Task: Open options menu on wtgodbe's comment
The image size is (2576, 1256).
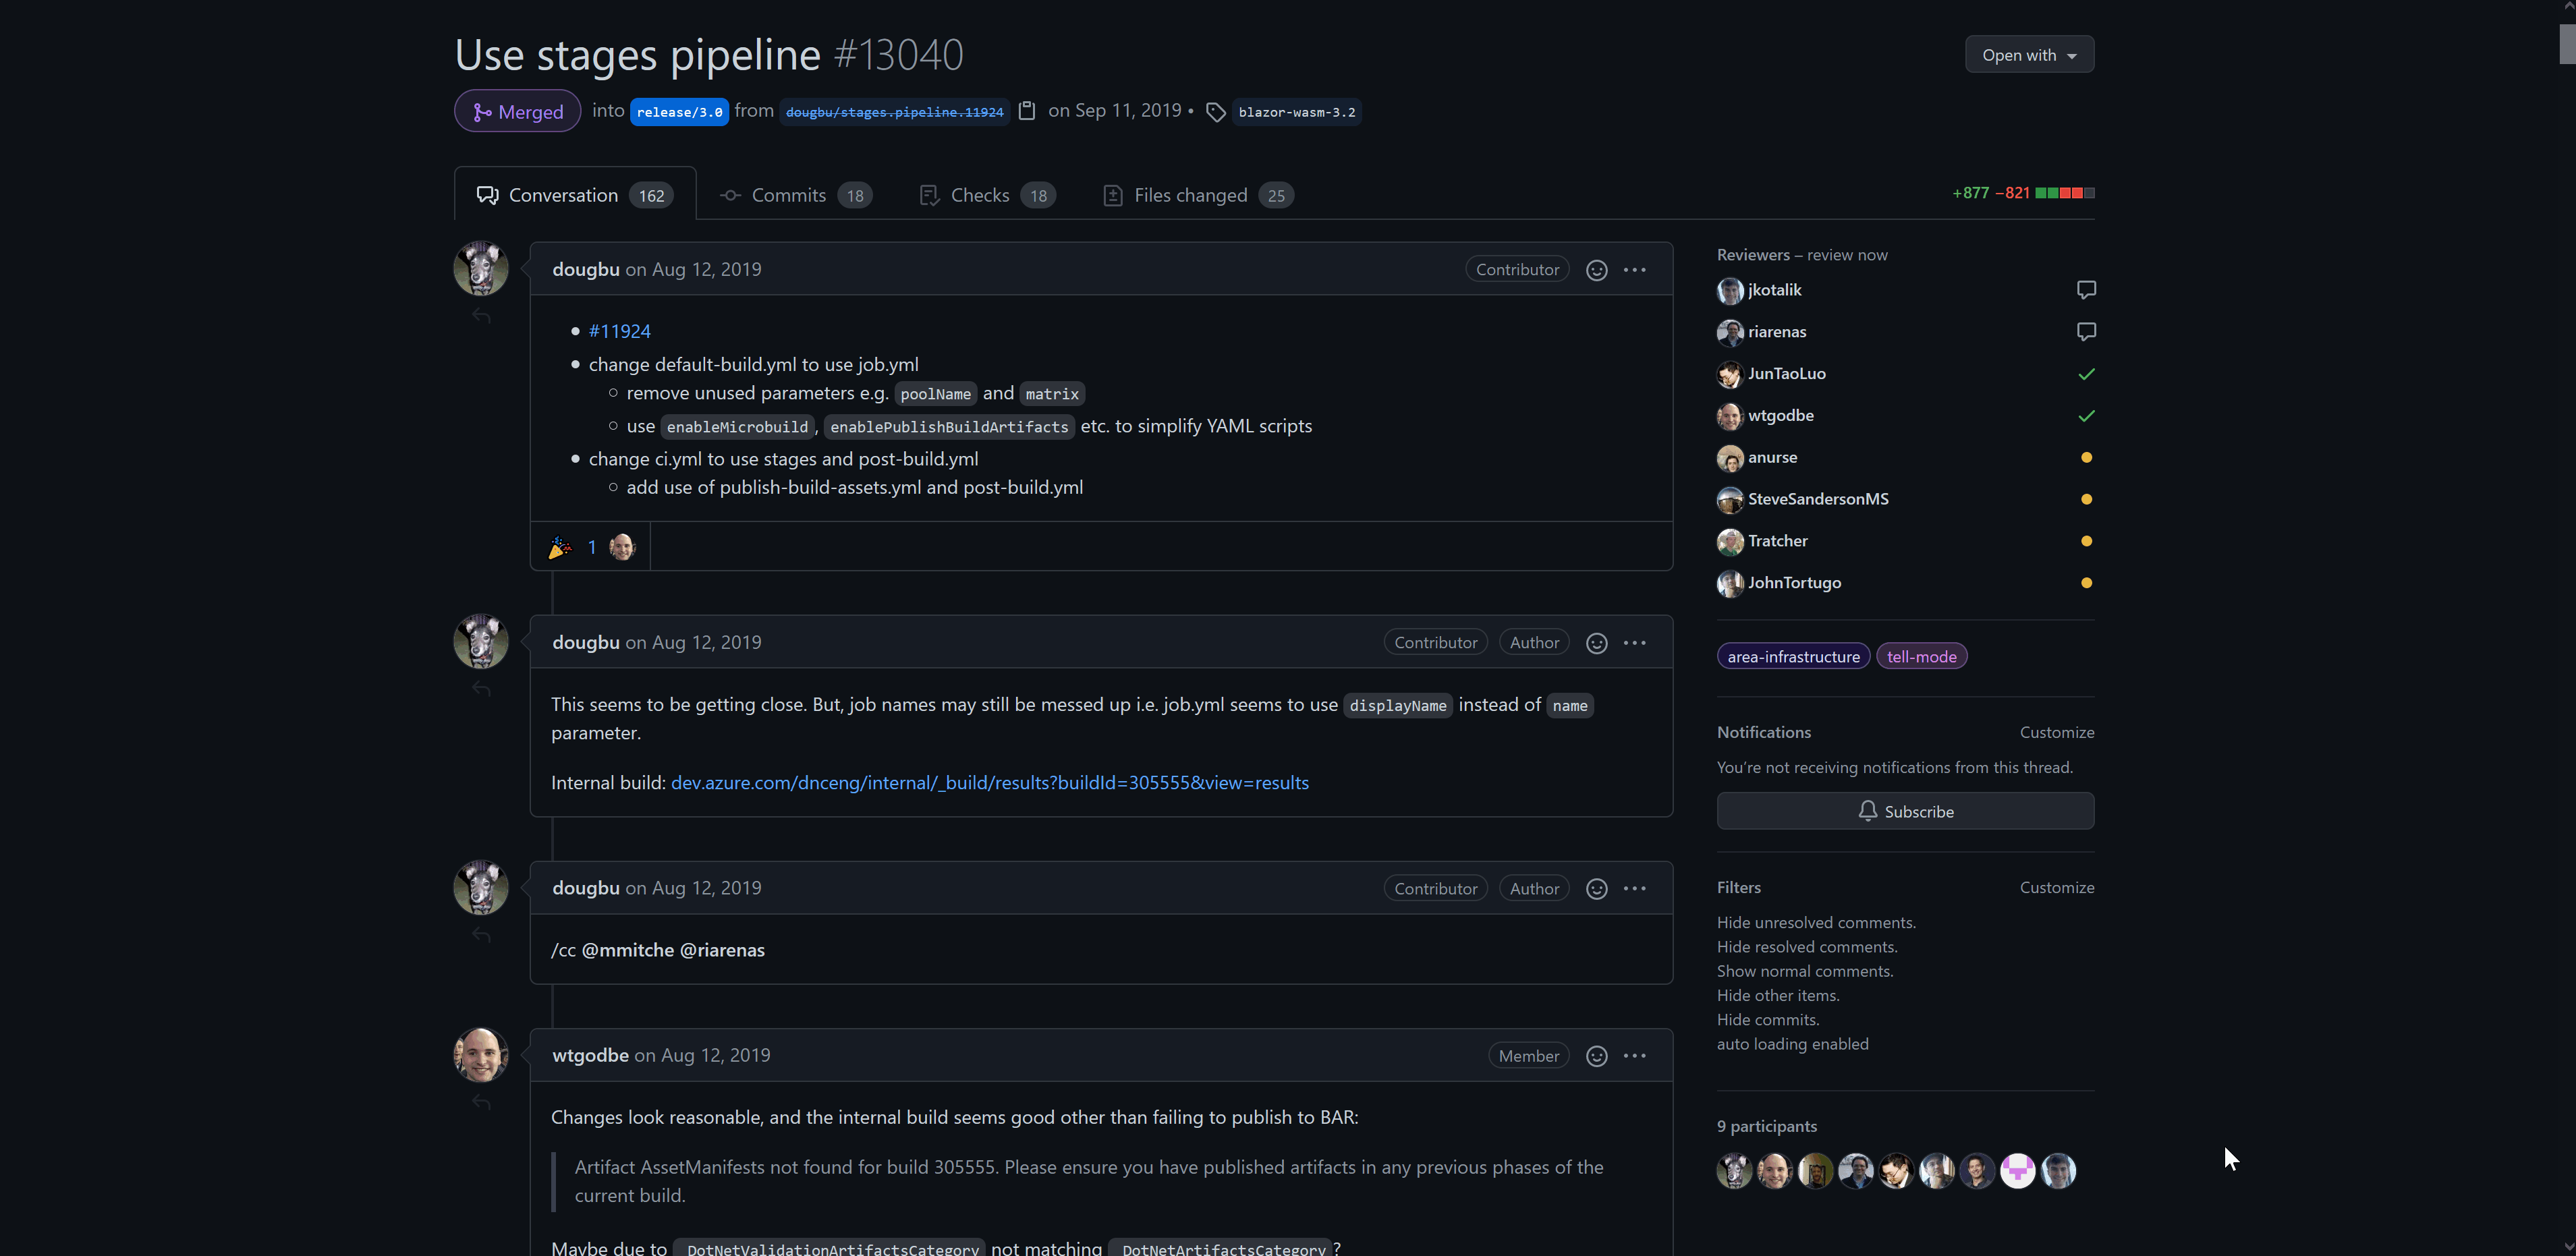Action: pos(1634,1056)
